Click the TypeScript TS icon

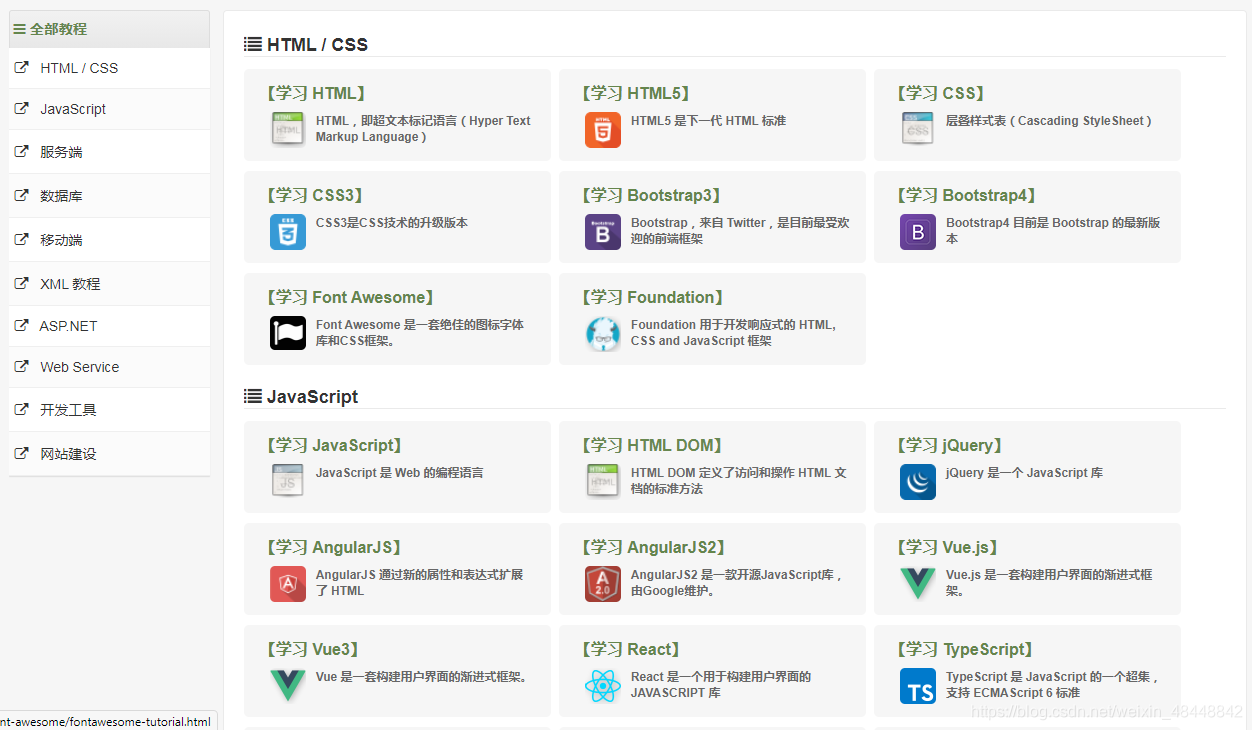point(918,686)
